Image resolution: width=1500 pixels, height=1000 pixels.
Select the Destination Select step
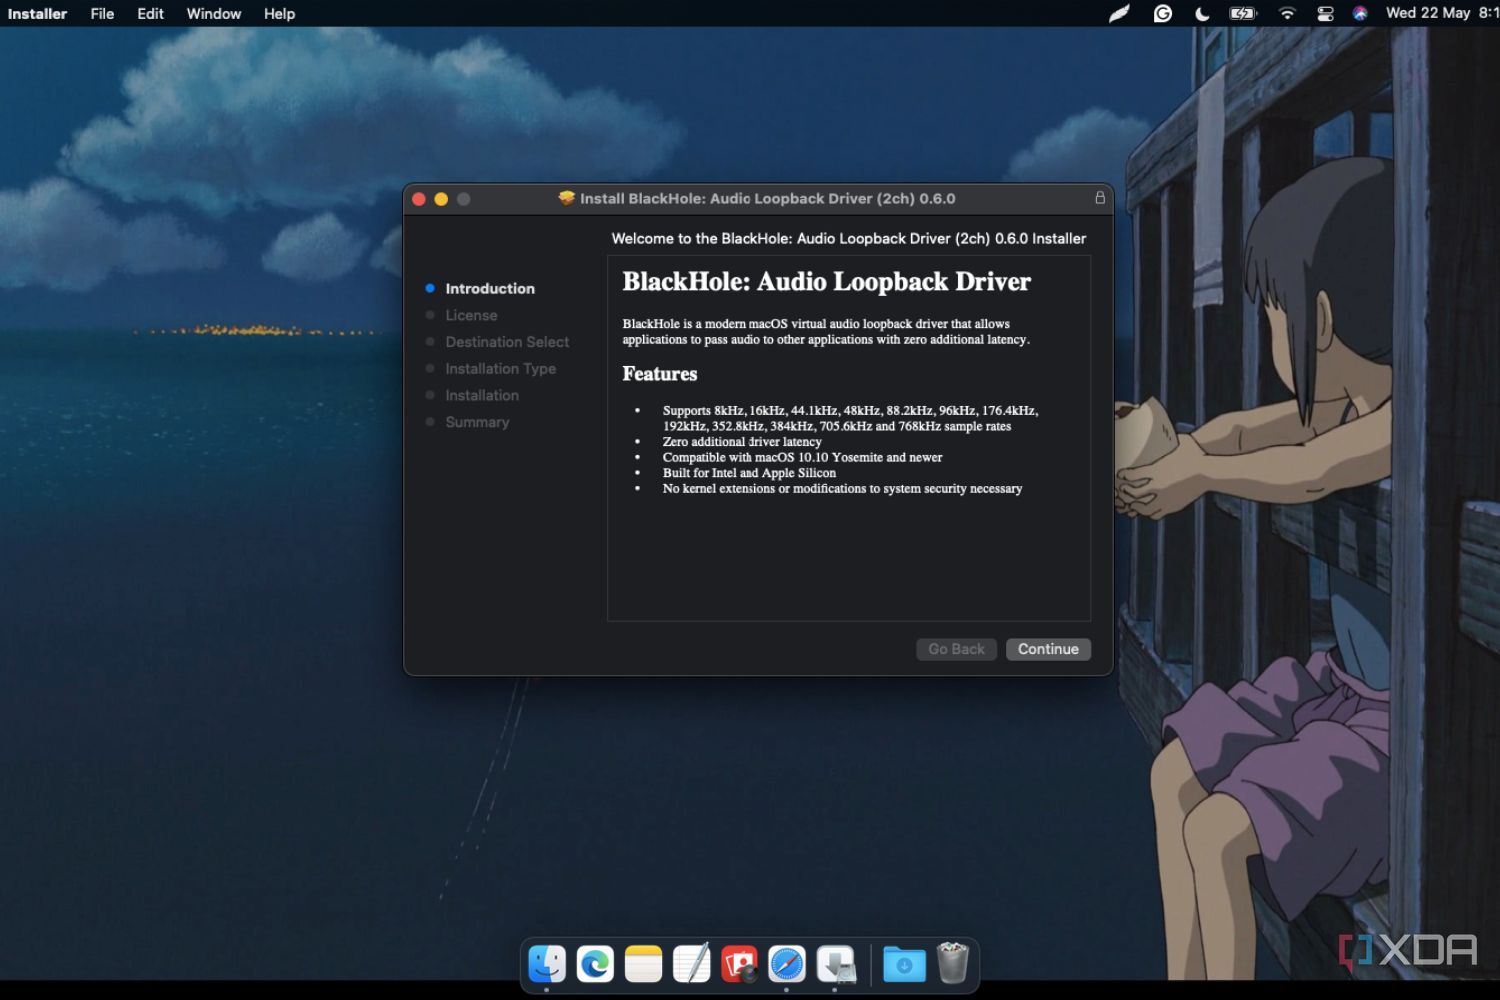[x=507, y=342]
